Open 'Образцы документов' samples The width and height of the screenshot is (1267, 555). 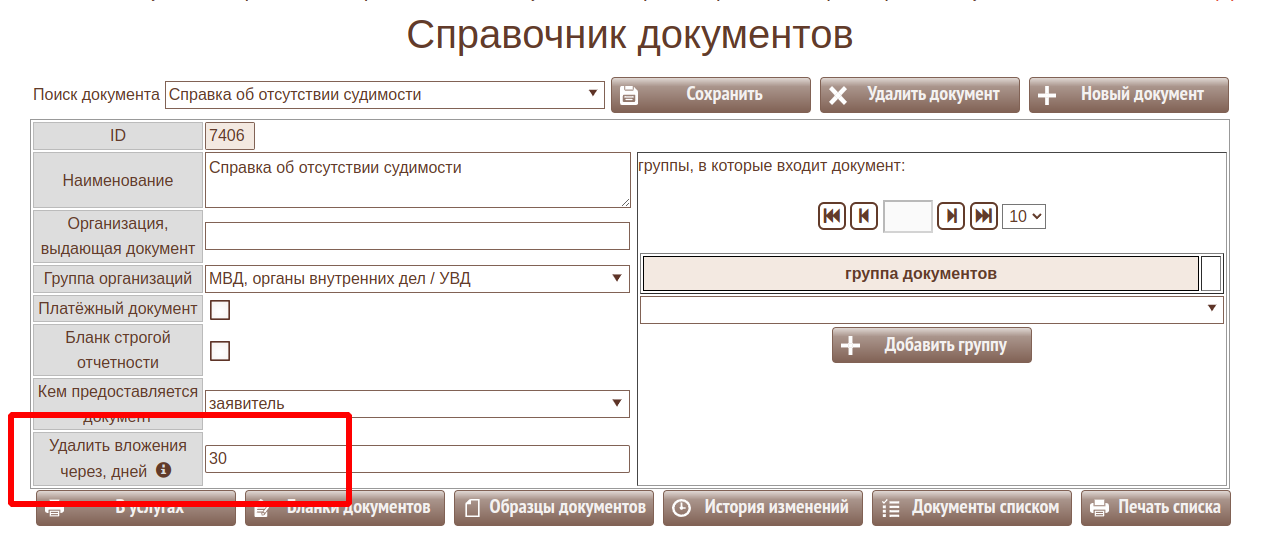pos(554,508)
